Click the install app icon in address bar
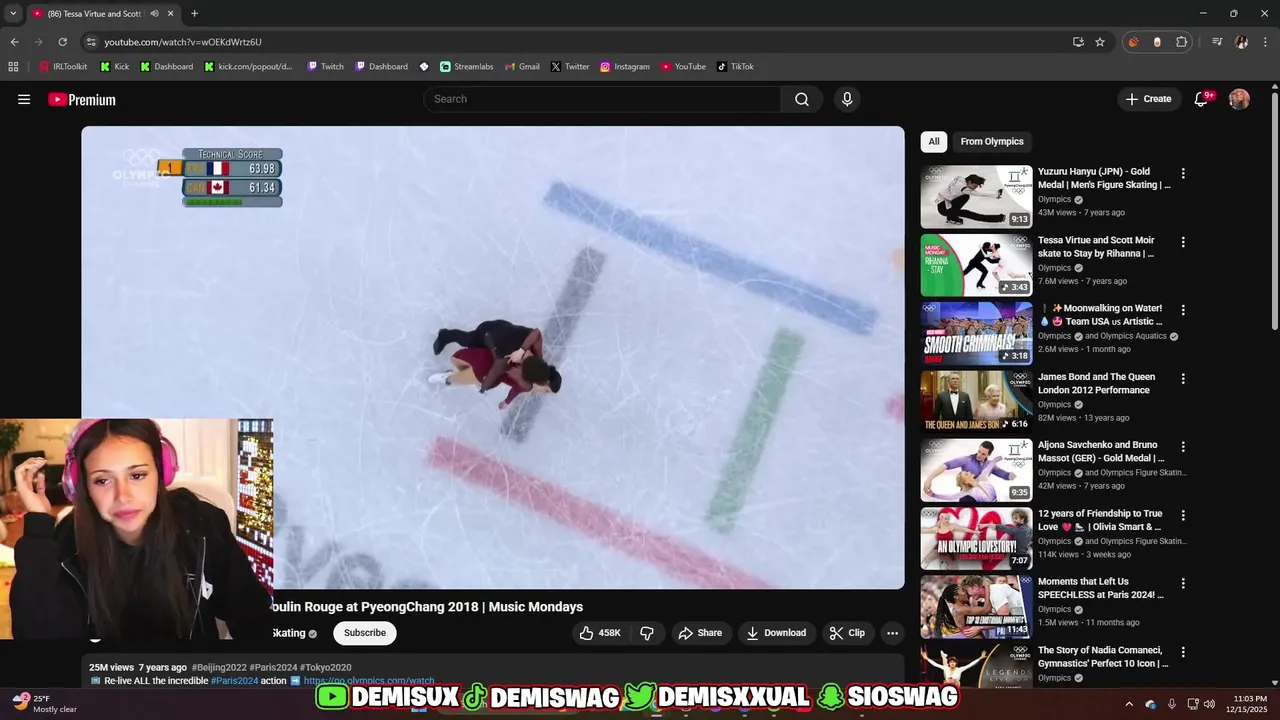Viewport: 1280px width, 720px height. point(1078,42)
